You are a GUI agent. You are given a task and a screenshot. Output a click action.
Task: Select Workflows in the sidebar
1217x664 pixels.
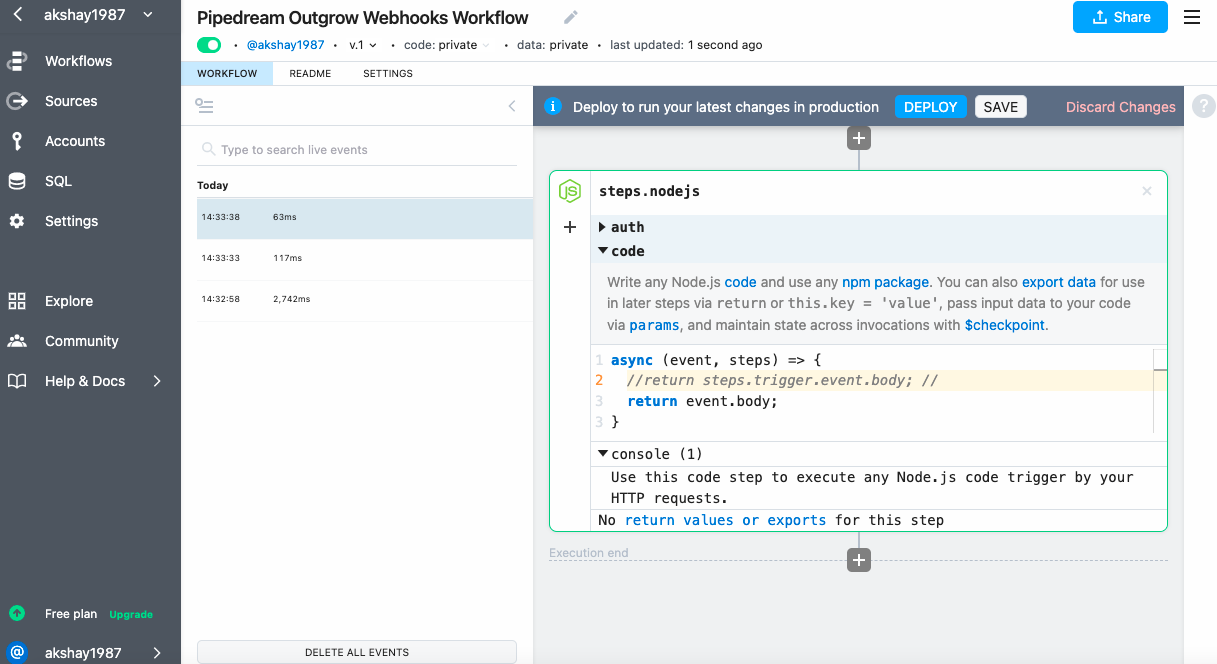coord(78,61)
